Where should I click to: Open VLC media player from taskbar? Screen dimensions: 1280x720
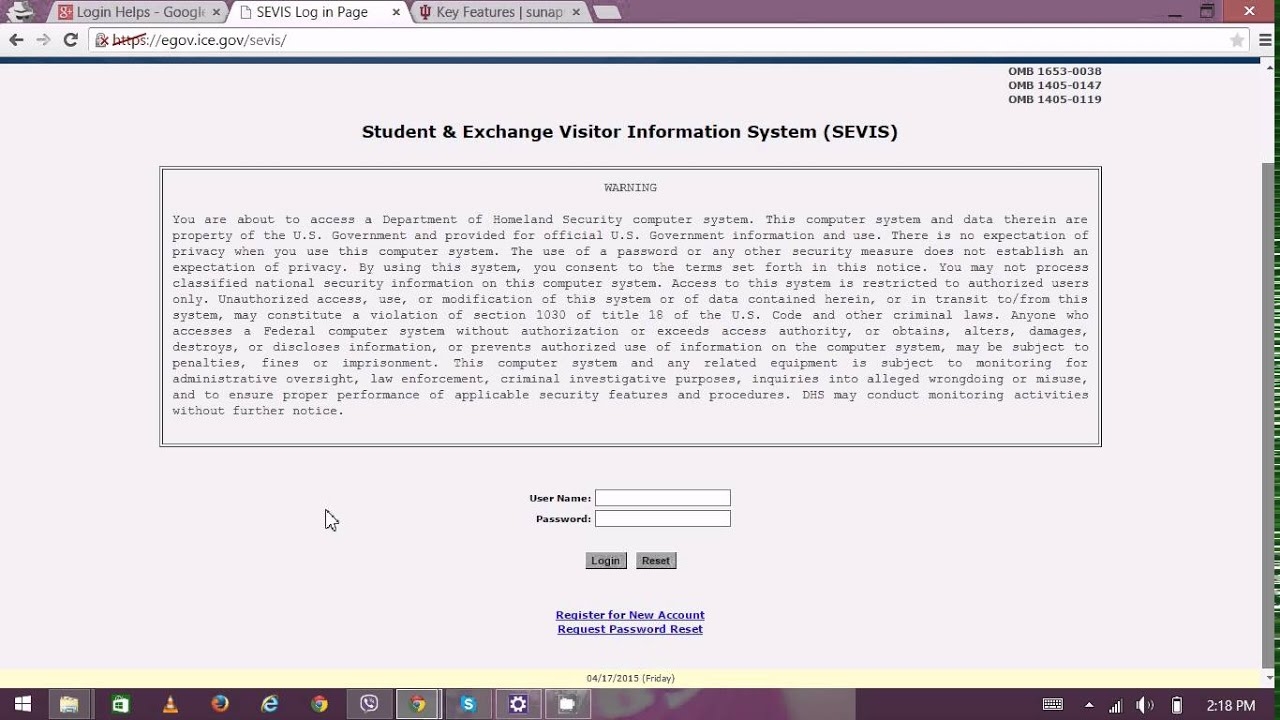(x=170, y=704)
